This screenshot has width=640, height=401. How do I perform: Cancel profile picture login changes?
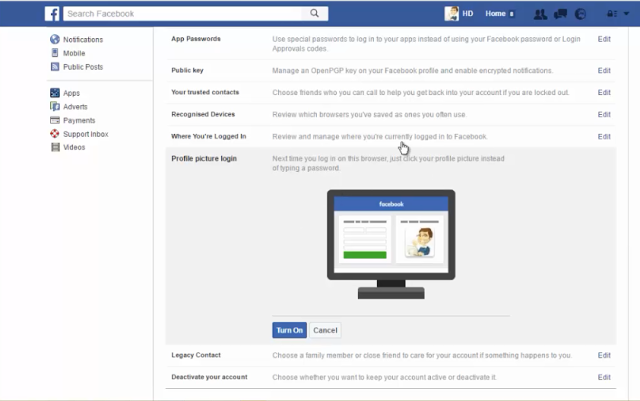325,330
